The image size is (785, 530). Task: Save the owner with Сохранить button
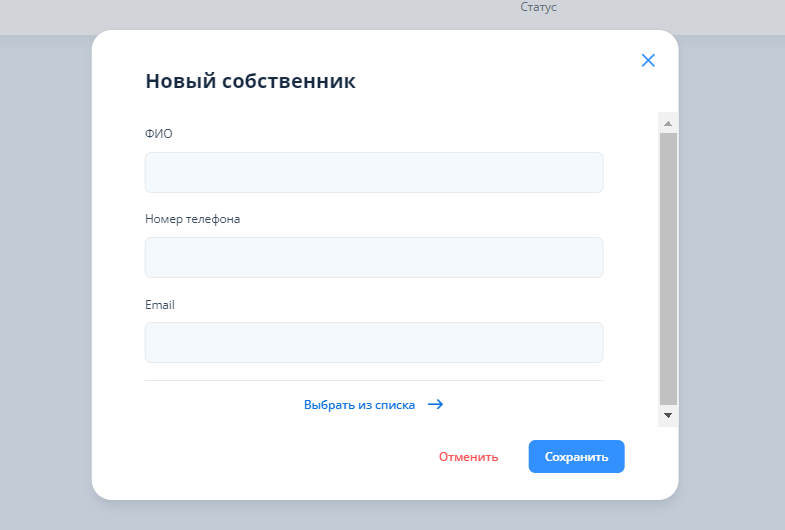[576, 457]
